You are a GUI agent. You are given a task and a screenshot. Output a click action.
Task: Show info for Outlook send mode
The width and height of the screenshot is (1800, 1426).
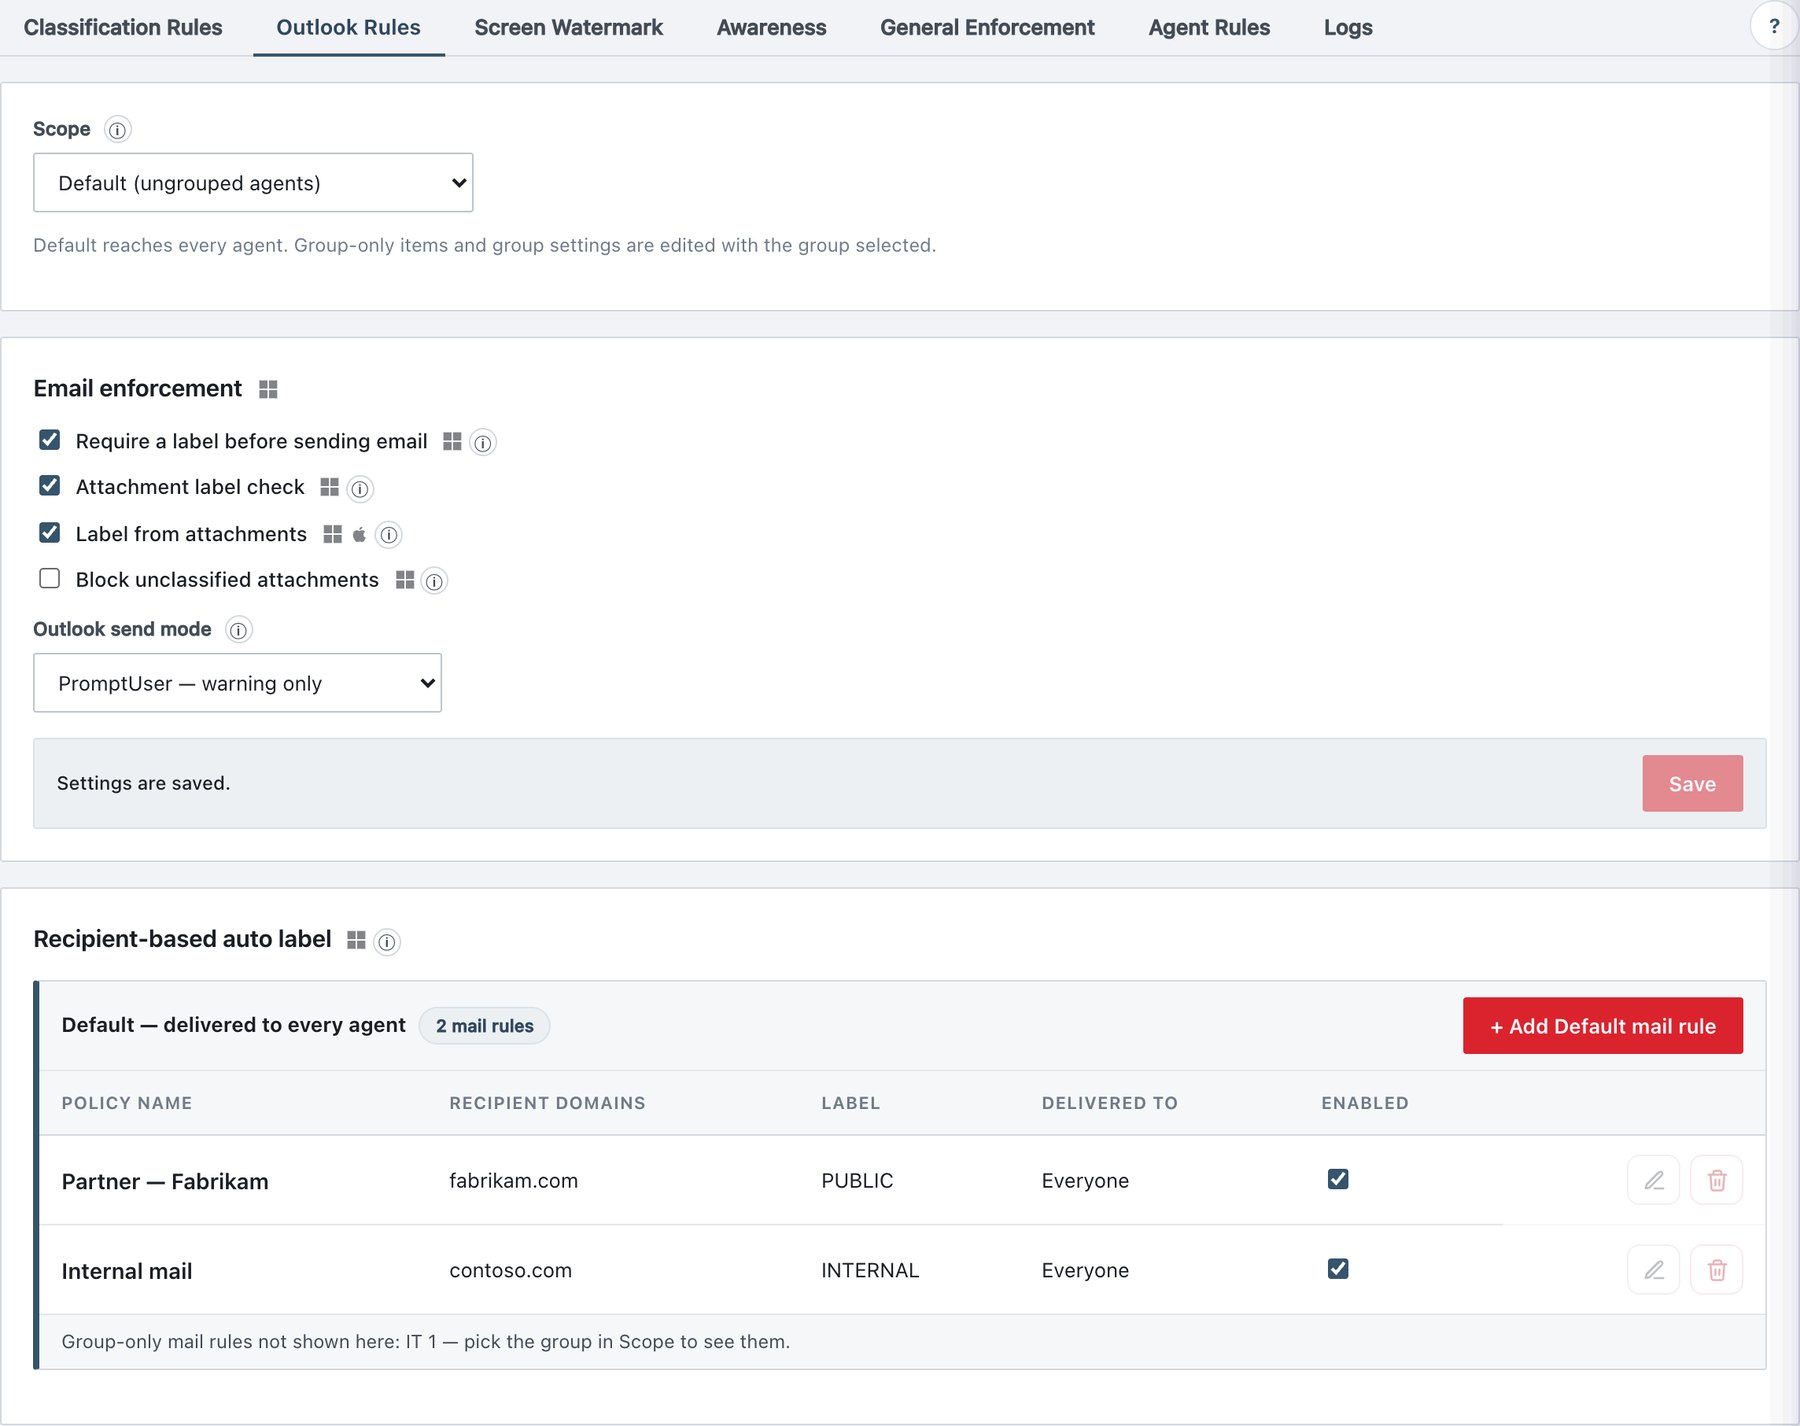pos(238,630)
